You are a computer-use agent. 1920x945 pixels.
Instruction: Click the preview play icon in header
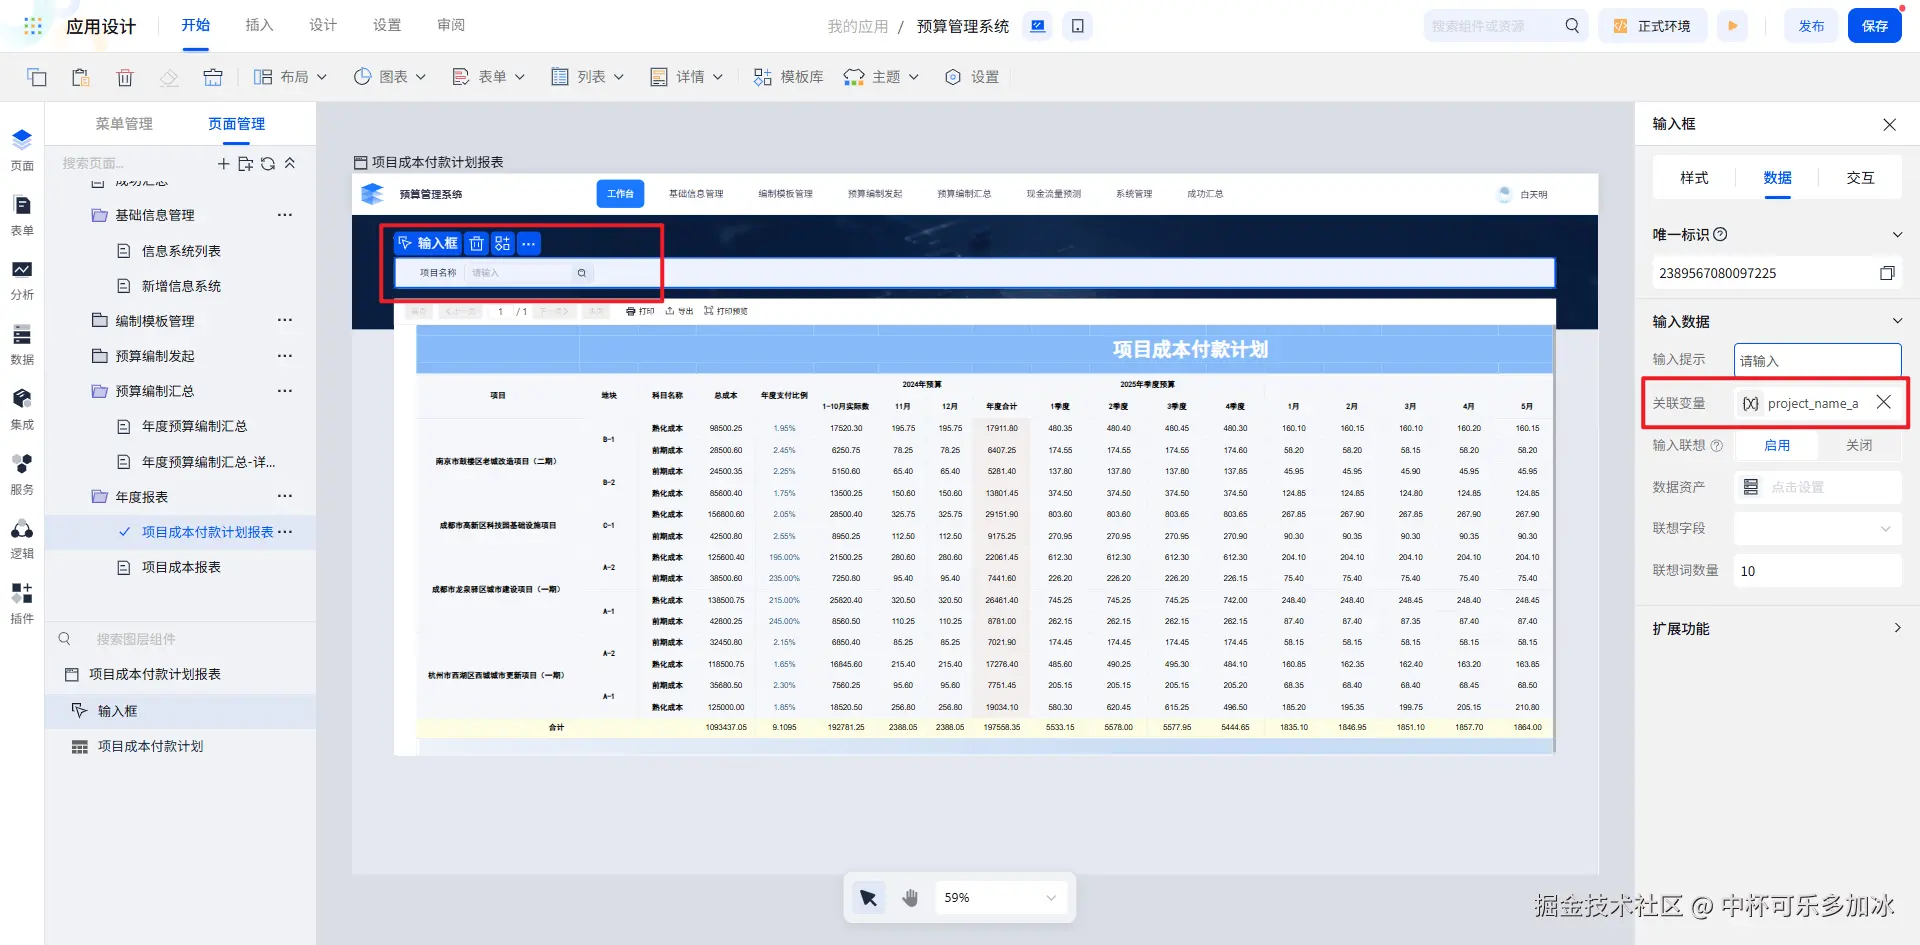click(1733, 26)
